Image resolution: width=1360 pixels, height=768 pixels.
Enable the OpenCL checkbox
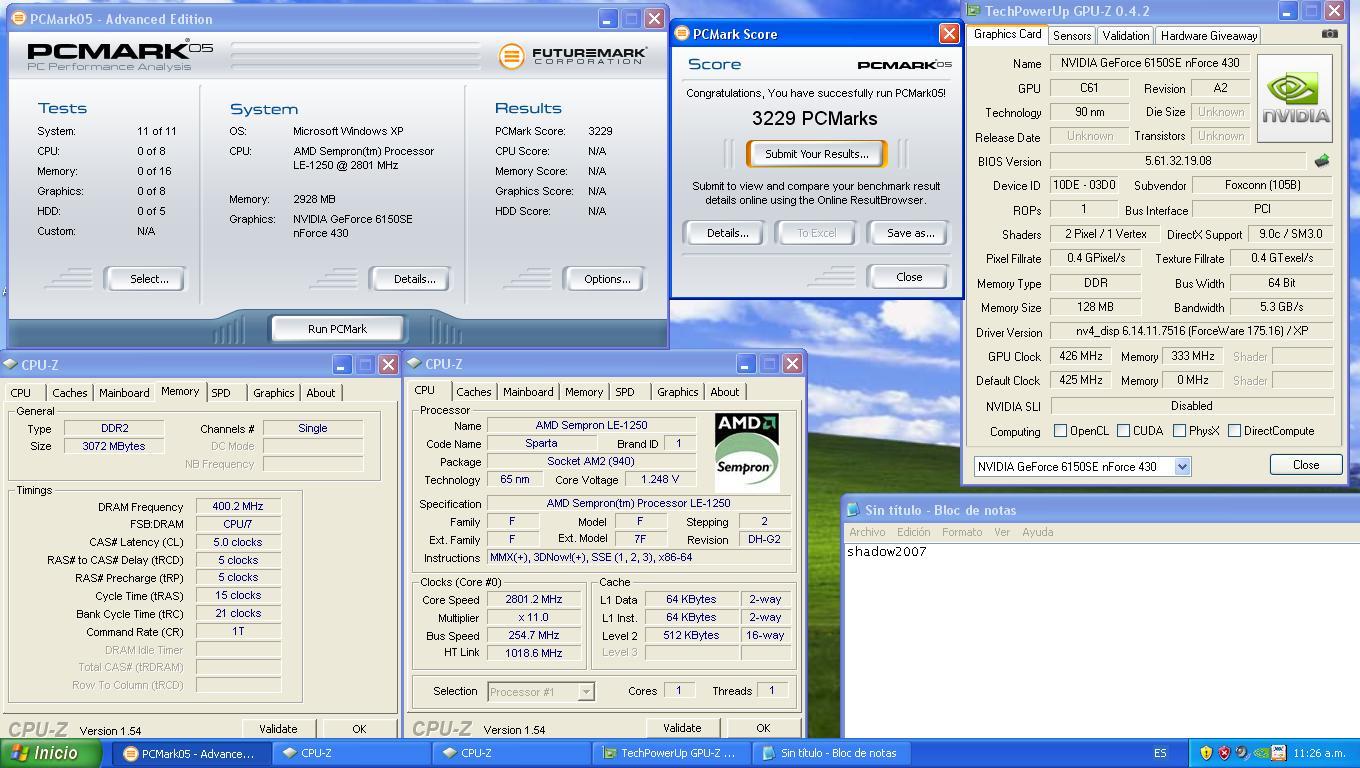(x=1060, y=431)
